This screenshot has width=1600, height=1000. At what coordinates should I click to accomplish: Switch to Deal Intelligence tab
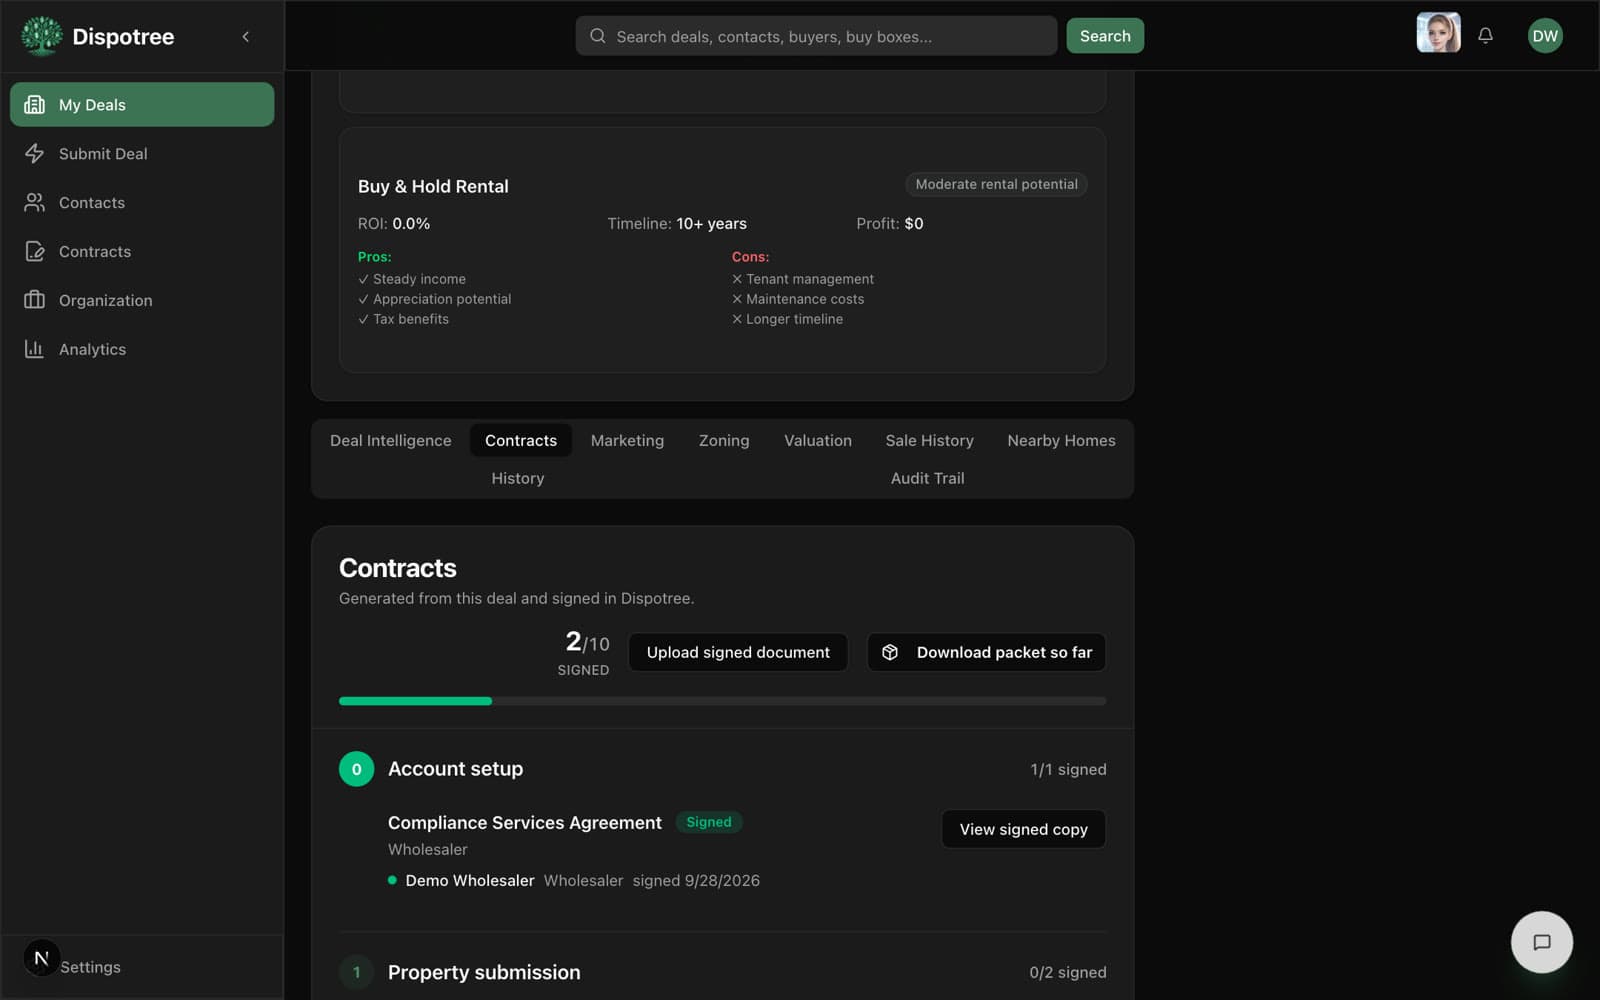tap(391, 440)
